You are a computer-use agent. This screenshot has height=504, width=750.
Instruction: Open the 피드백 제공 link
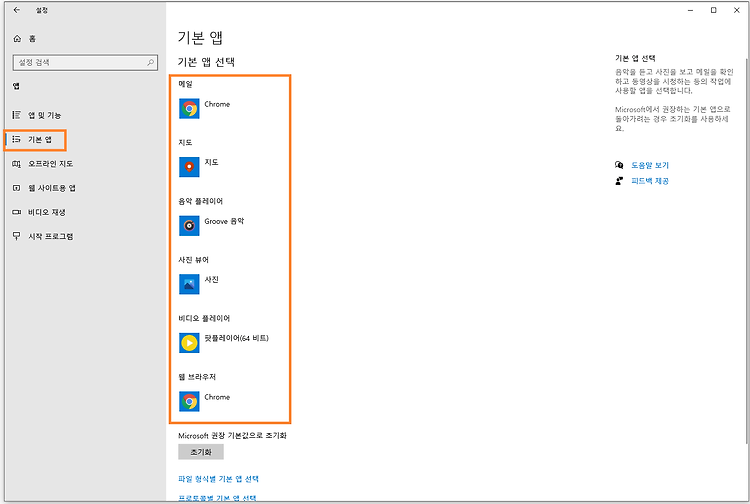click(x=650, y=181)
